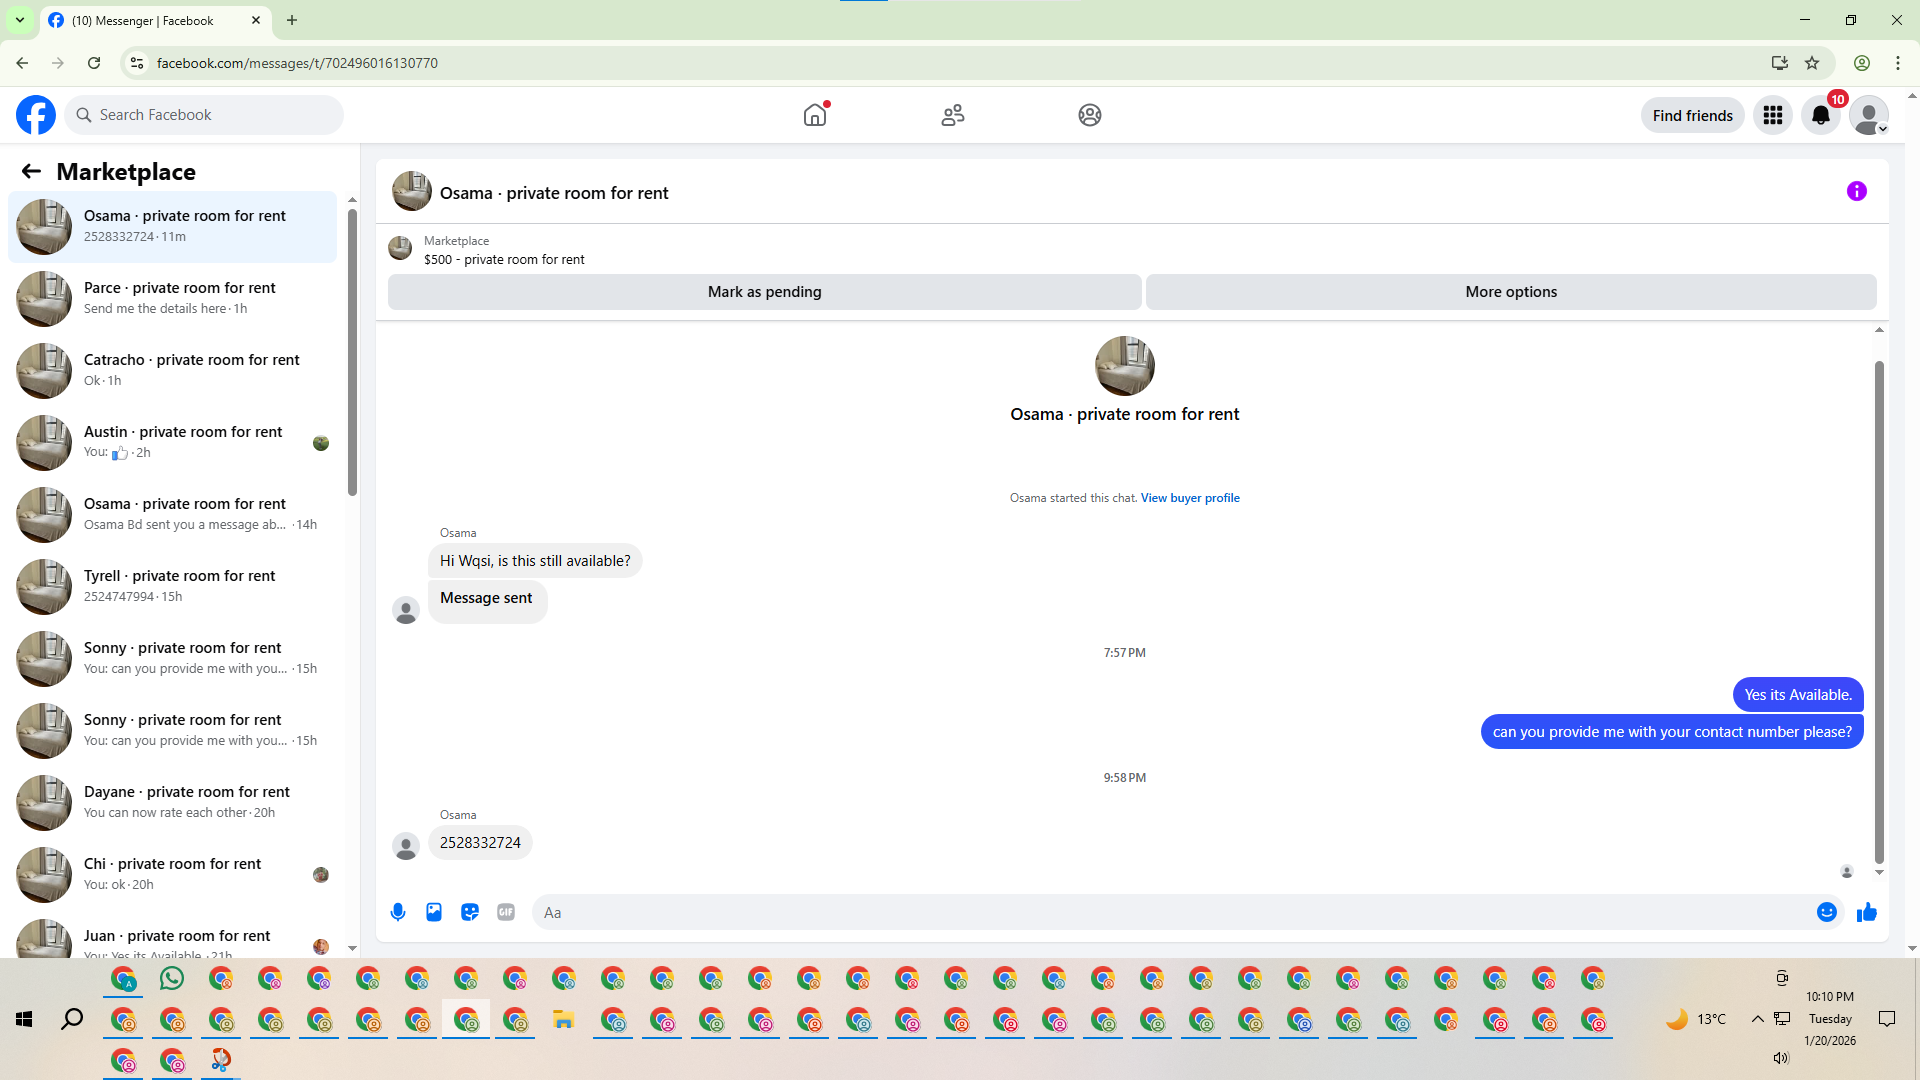Show hidden system tray icons
Screen dimensions: 1920x1080
pos(1757,1019)
